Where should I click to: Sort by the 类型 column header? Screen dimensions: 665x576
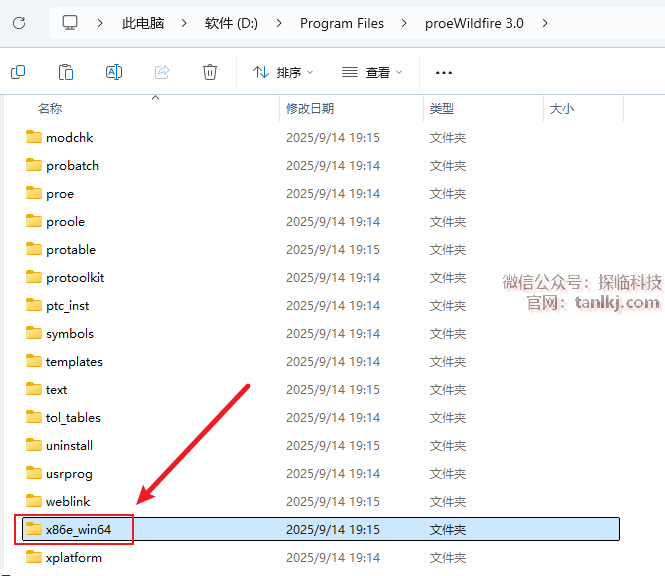tap(442, 109)
